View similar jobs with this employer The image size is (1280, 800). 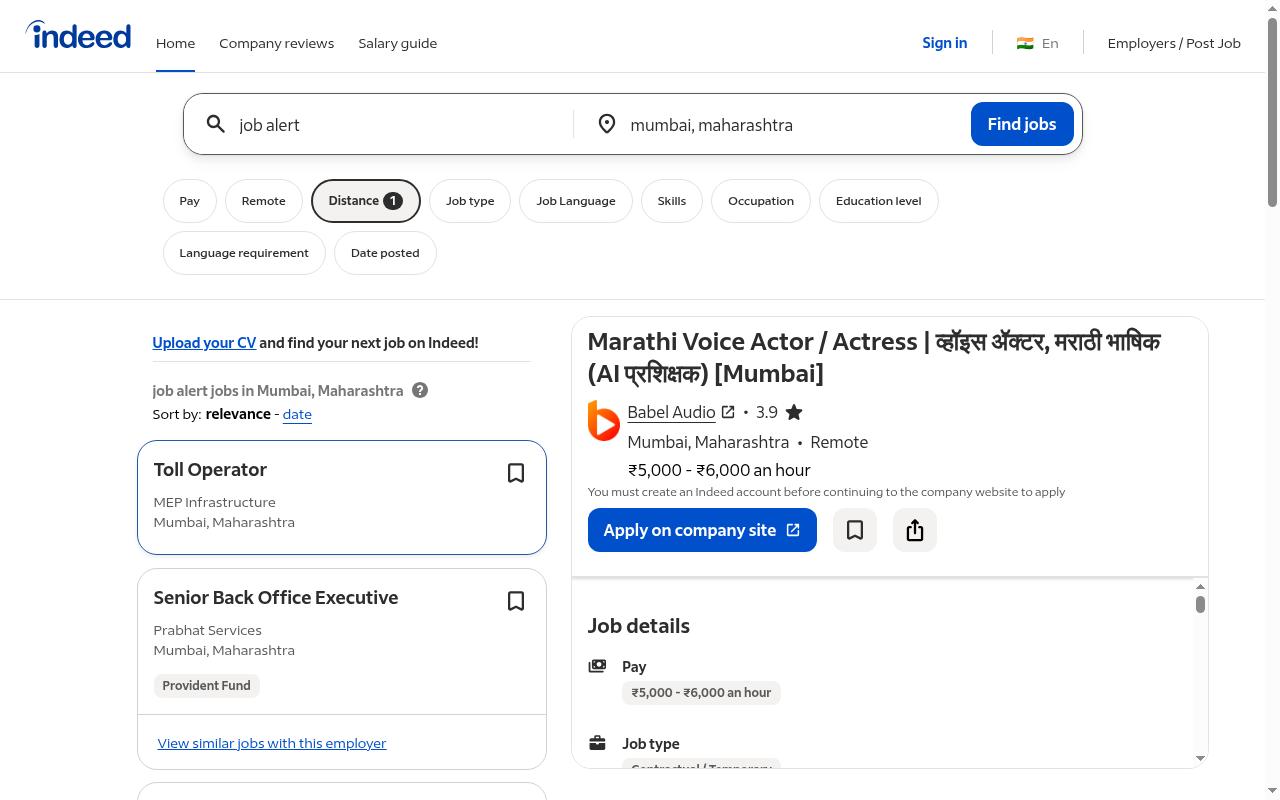[x=272, y=743]
